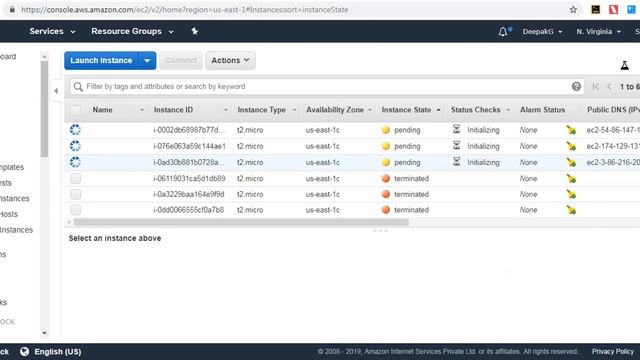Open the Instance Type column dropdown arrow
Viewport: 640px width, 360px height.
click(294, 110)
